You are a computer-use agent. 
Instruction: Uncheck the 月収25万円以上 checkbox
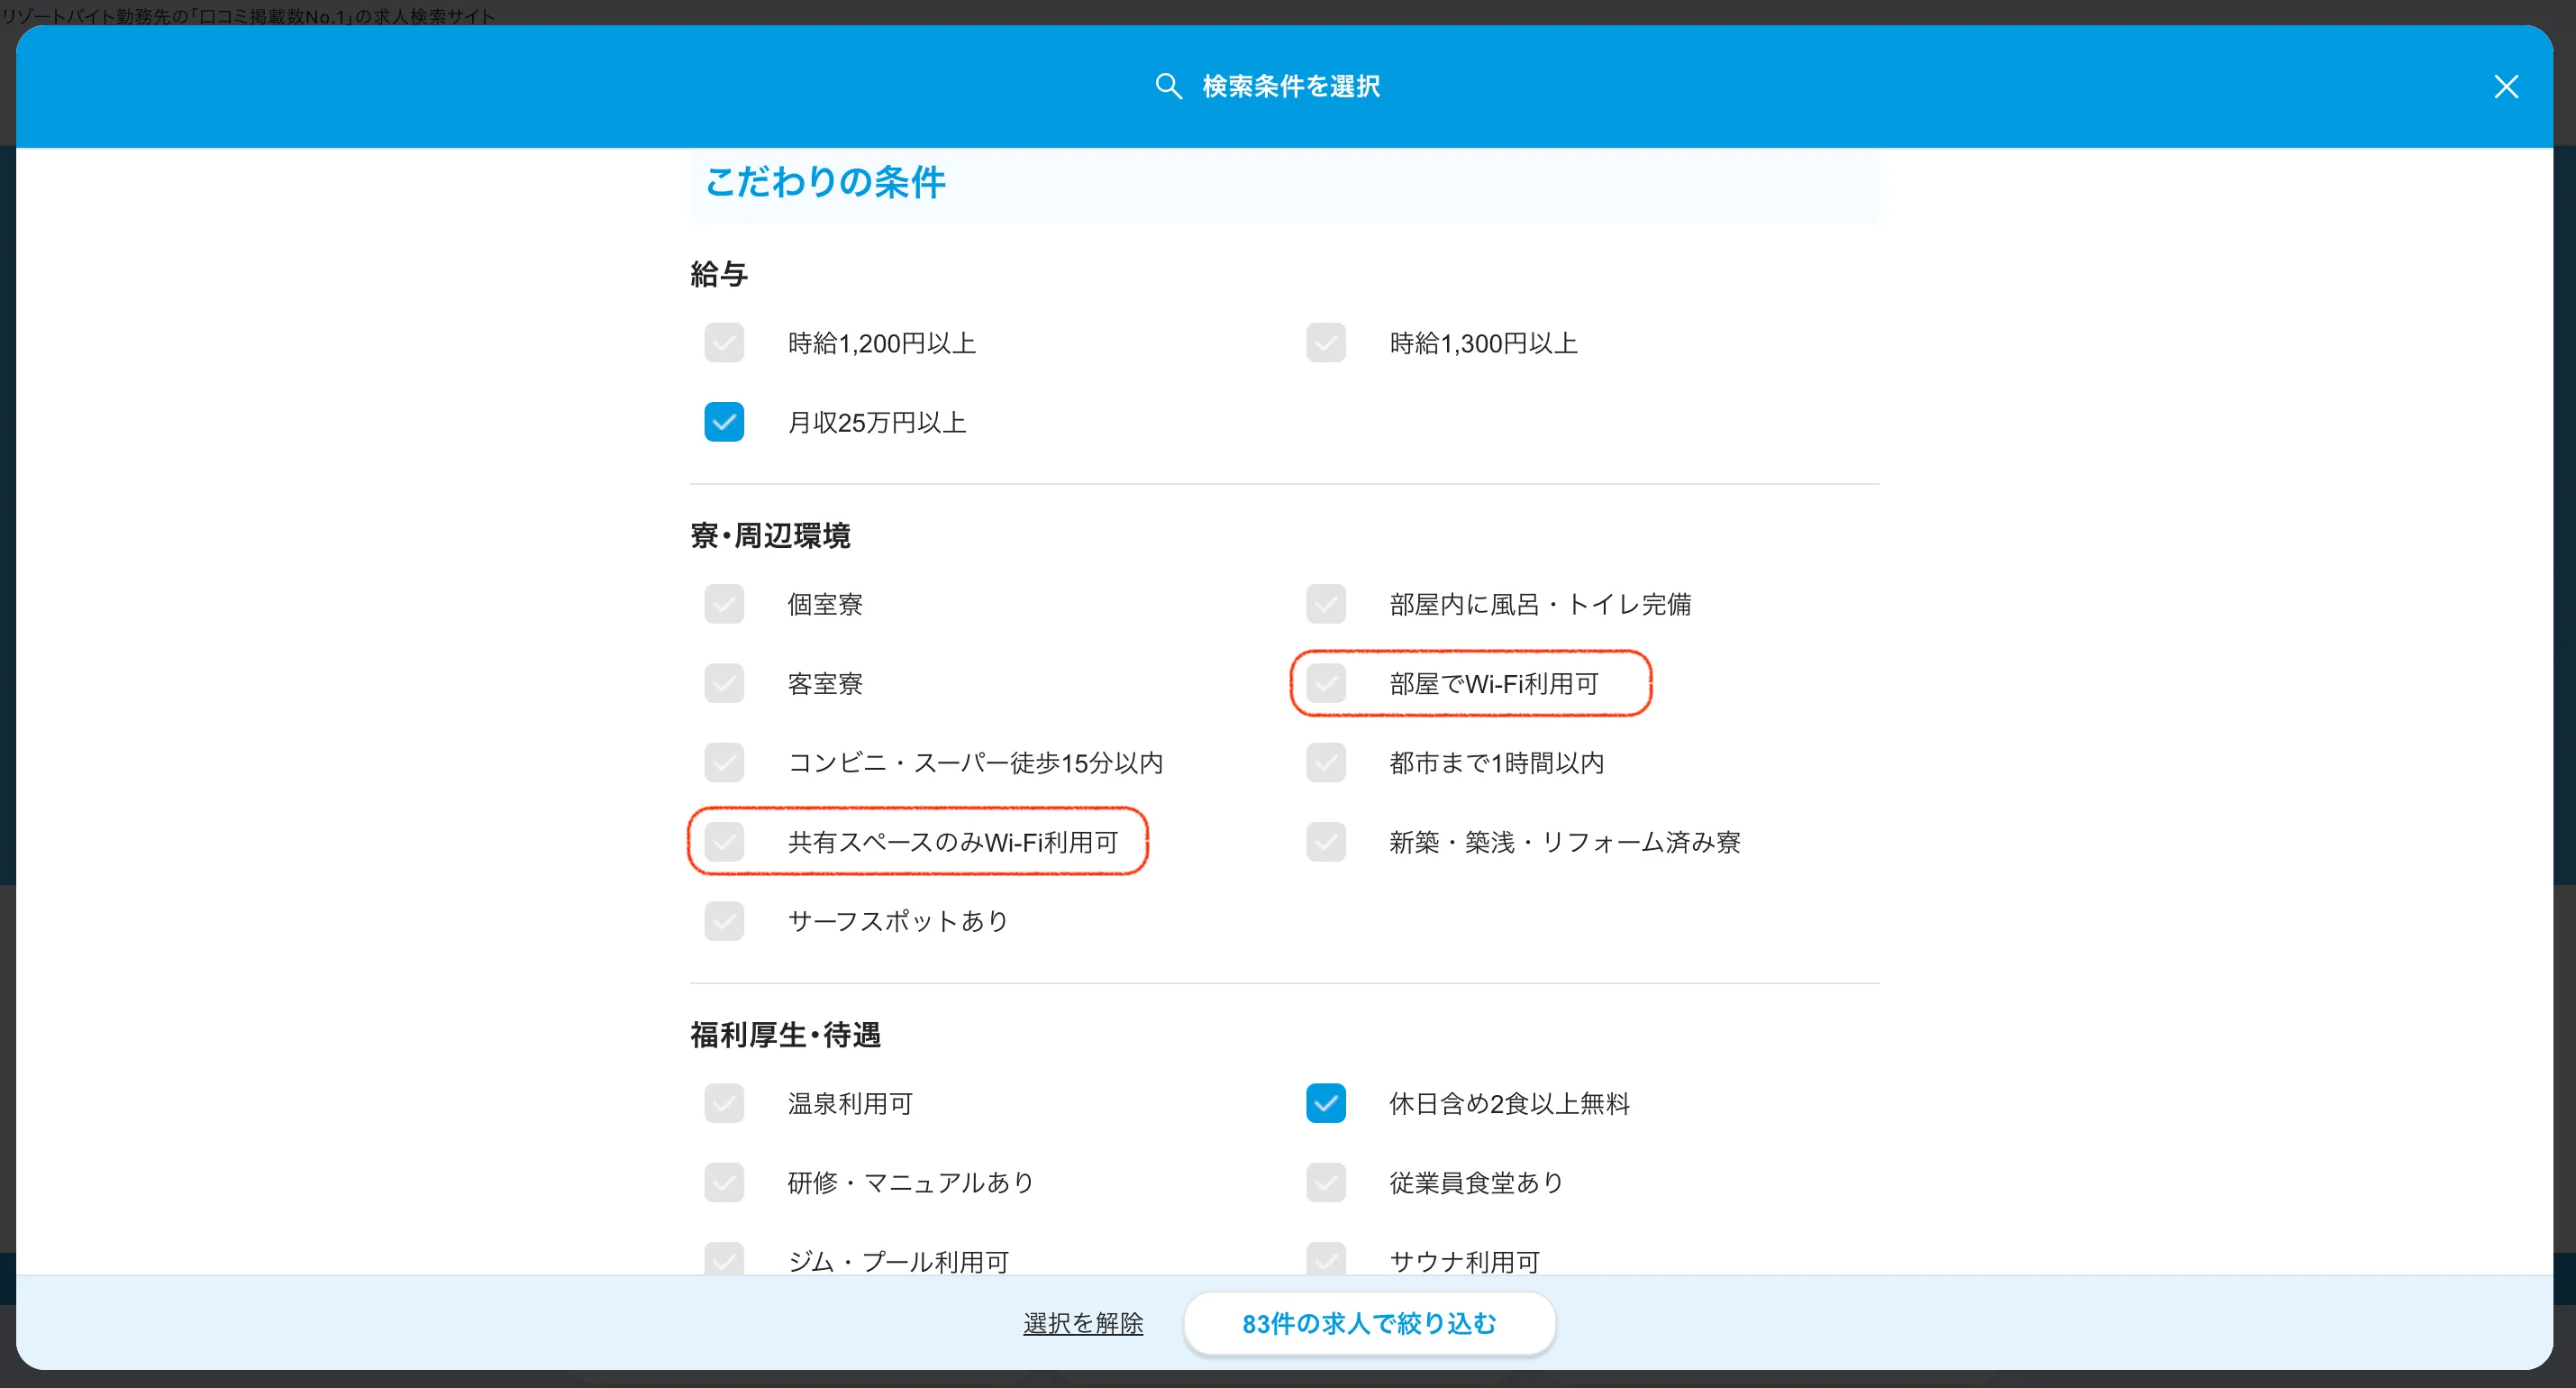coord(724,422)
